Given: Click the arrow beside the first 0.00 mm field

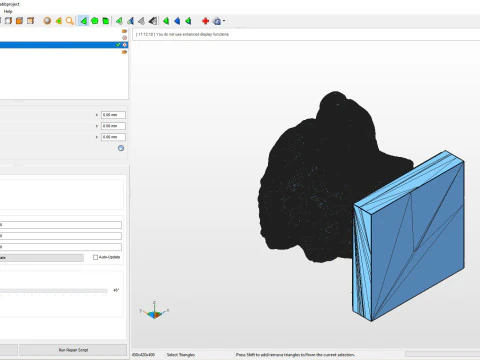Looking at the screenshot, I should (97, 115).
